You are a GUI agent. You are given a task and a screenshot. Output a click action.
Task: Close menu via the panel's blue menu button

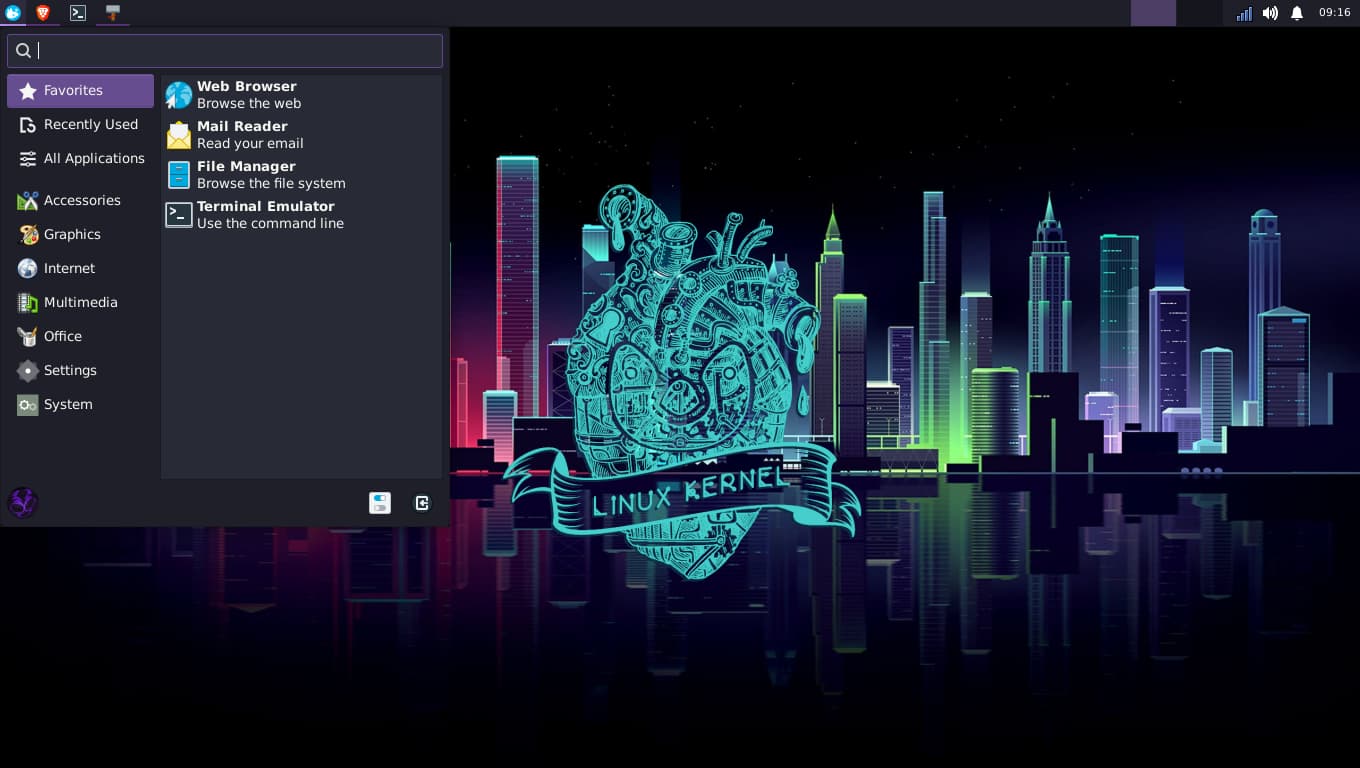tap(13, 13)
